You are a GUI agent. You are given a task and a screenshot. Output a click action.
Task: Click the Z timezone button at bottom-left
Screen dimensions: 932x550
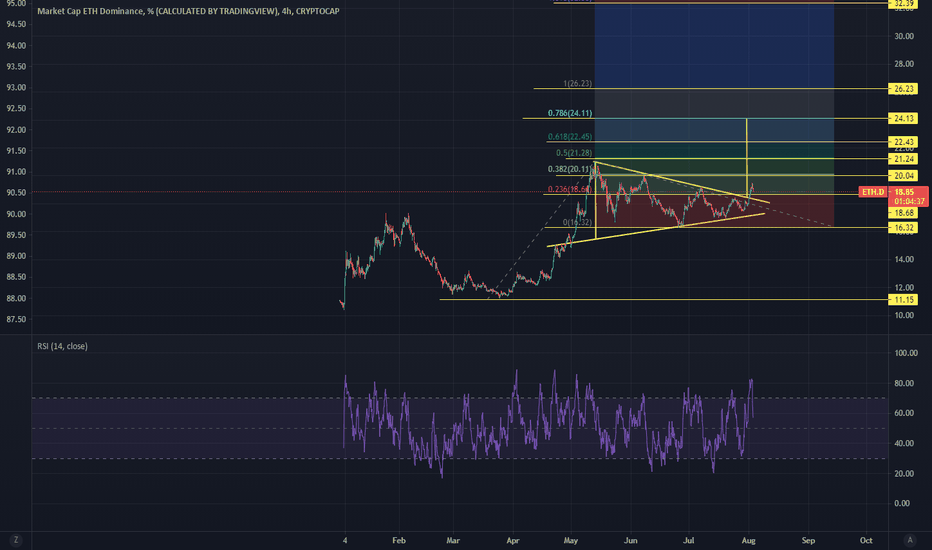tap(15, 540)
